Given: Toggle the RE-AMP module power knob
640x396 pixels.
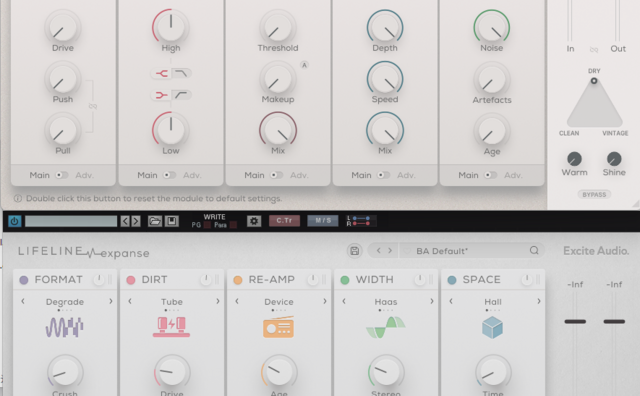Looking at the screenshot, I should click(313, 280).
